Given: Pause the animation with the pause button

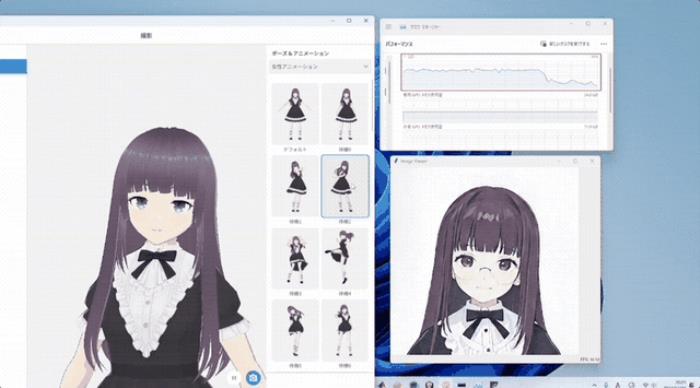Looking at the screenshot, I should pos(233,378).
